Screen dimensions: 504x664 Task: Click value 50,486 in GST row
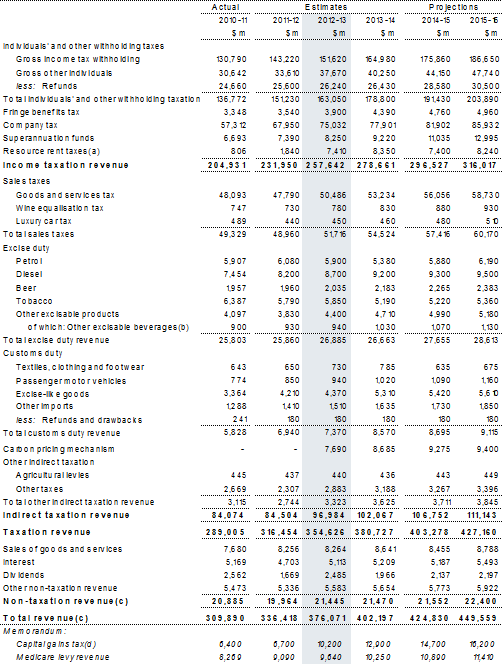click(333, 195)
